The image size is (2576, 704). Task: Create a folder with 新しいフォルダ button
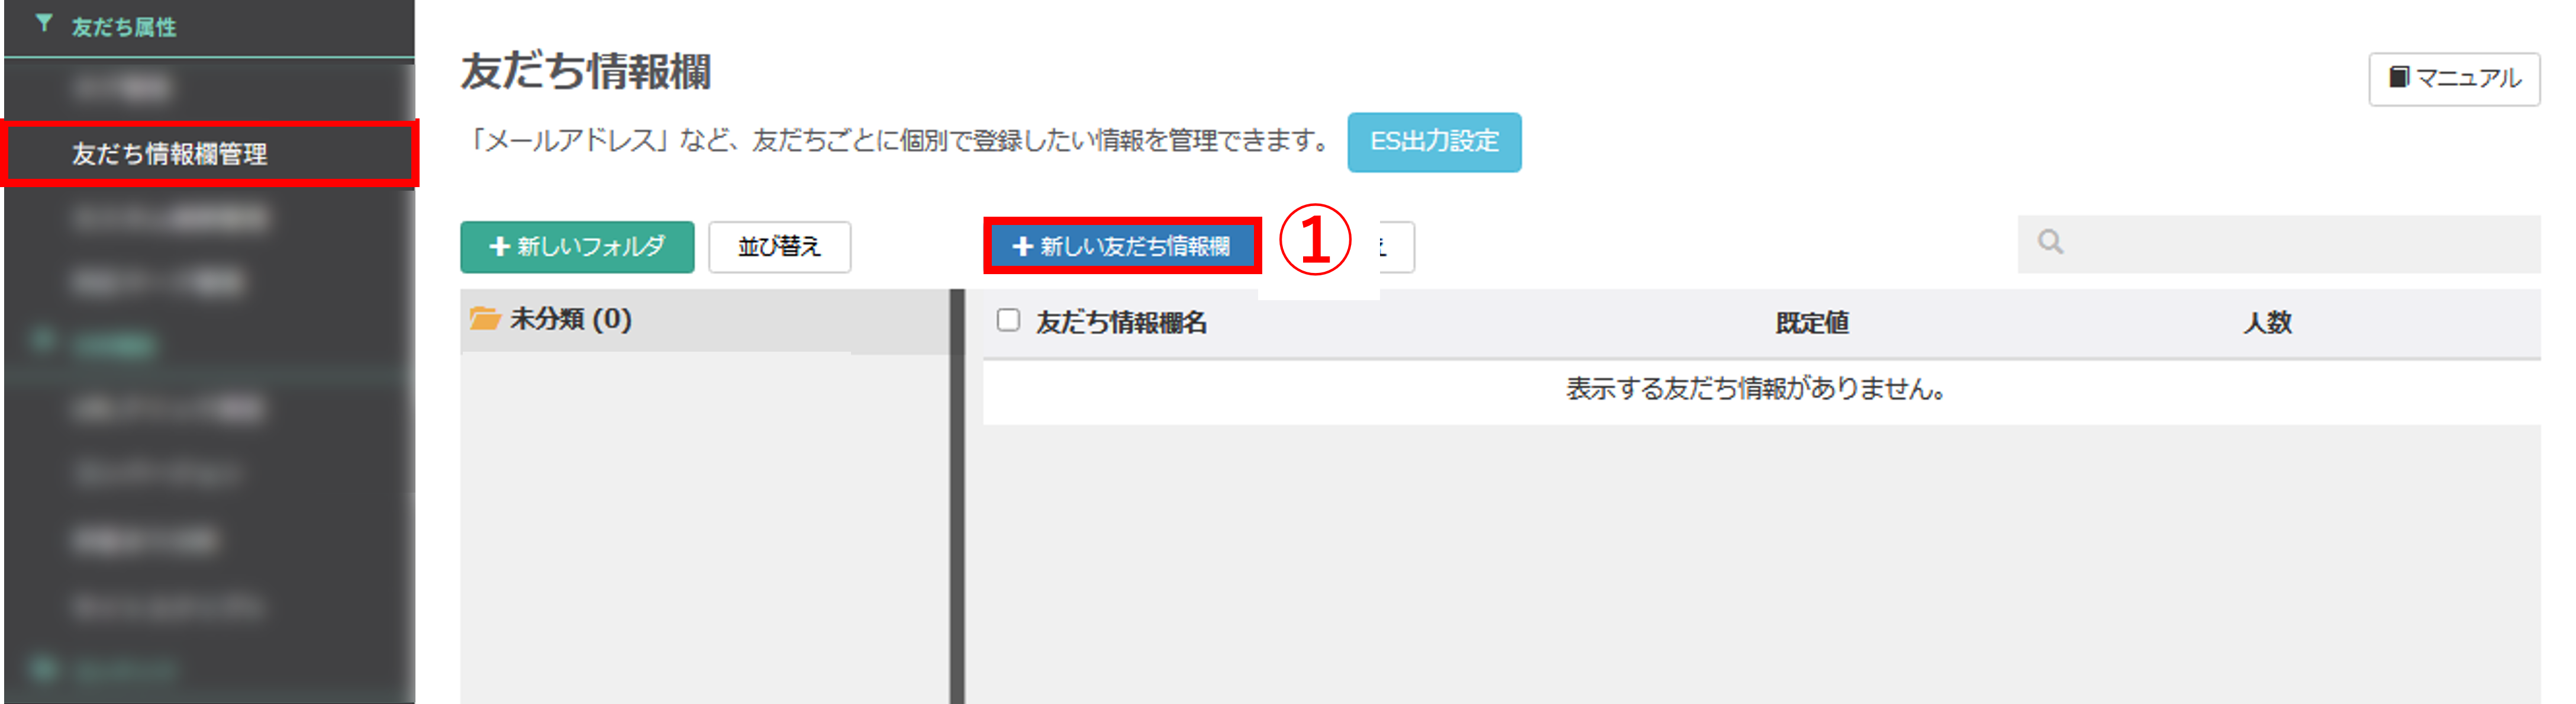click(577, 247)
